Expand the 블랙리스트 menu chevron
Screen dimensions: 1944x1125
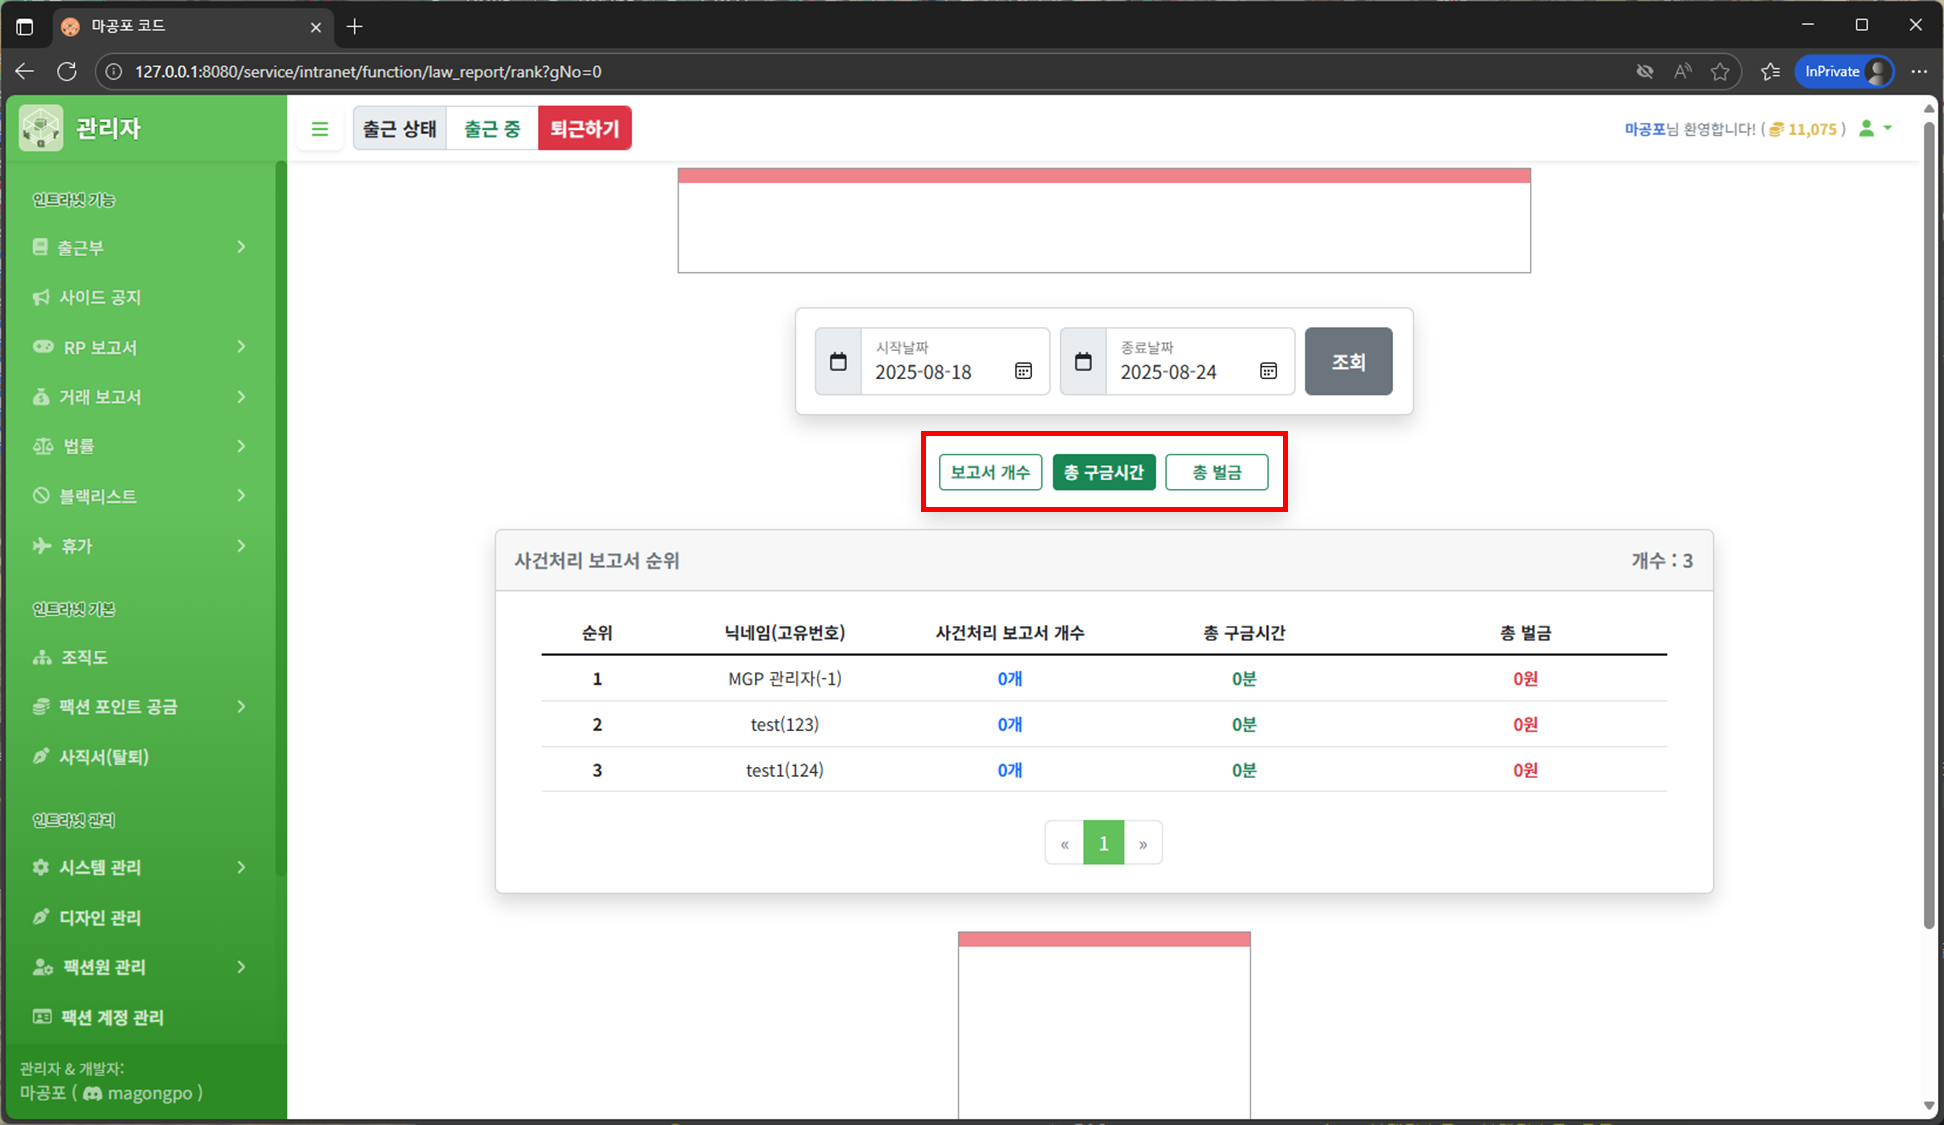pyautogui.click(x=241, y=496)
